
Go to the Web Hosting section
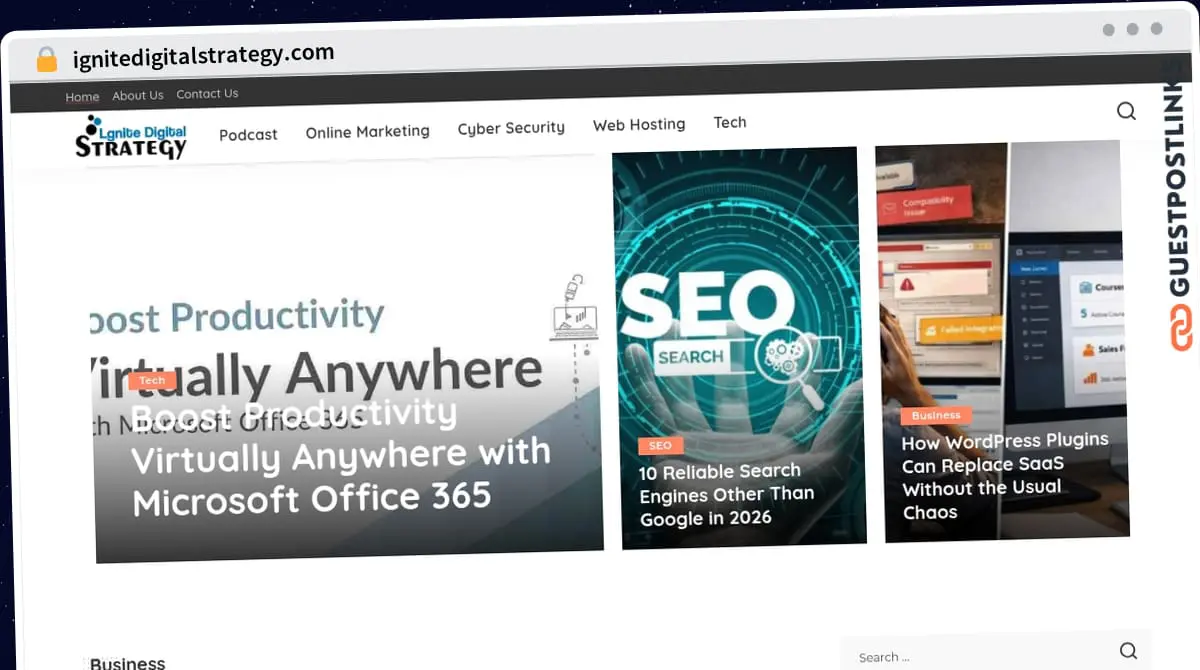coord(639,125)
